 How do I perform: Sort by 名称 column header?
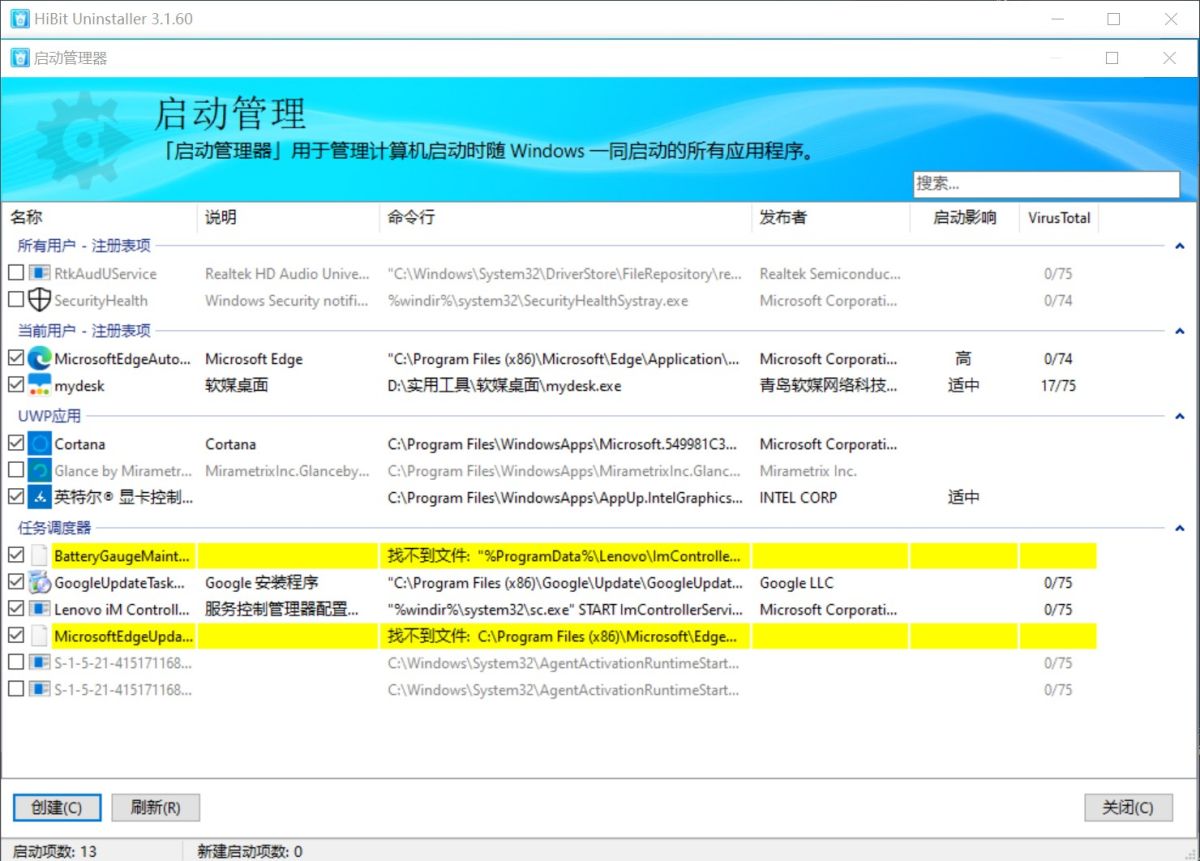100,218
